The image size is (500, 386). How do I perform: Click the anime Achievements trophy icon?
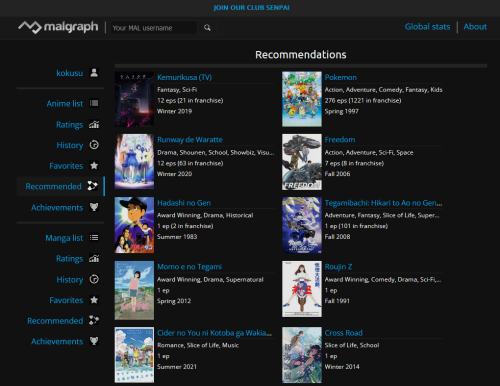[94, 207]
